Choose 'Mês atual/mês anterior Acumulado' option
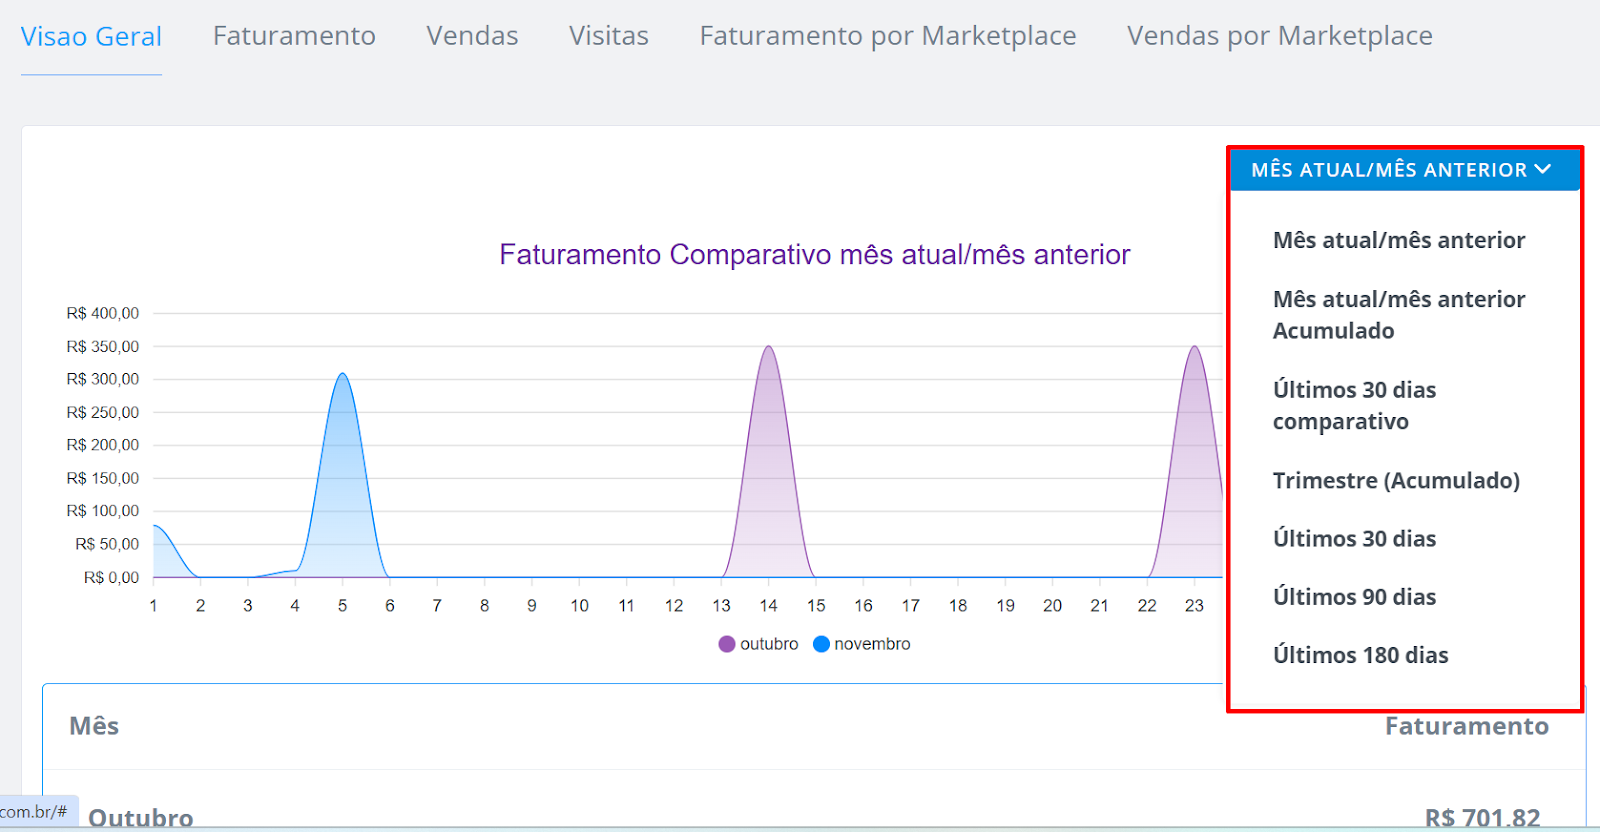 [1399, 315]
